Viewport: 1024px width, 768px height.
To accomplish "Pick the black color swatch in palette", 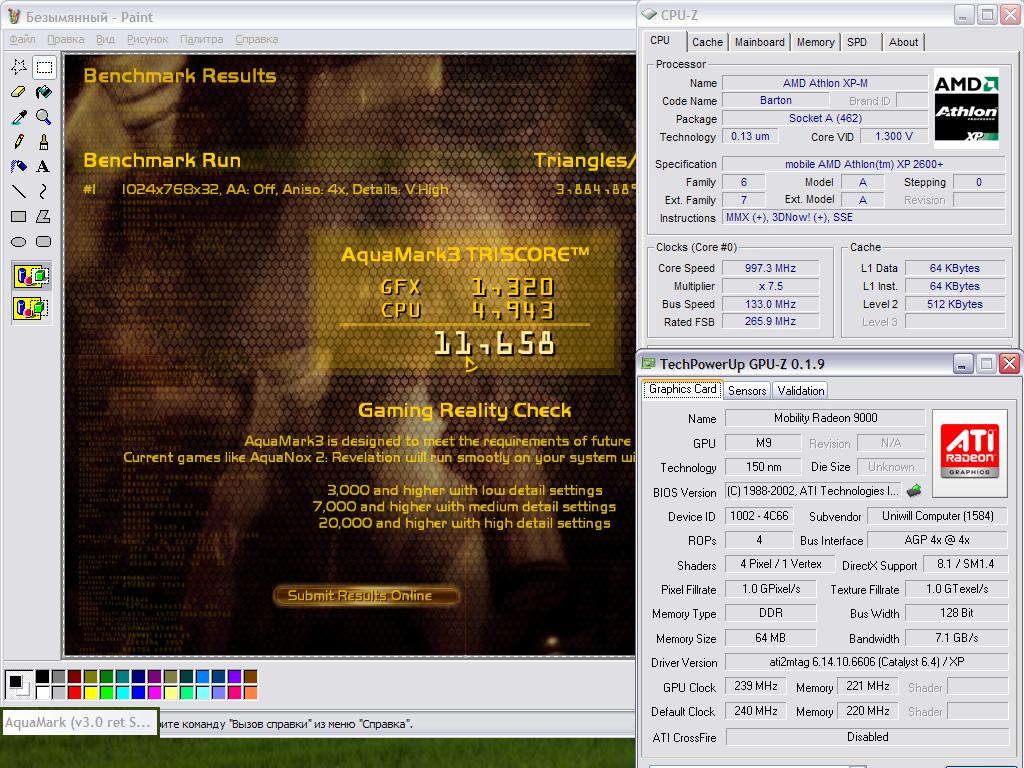I will (x=42, y=676).
